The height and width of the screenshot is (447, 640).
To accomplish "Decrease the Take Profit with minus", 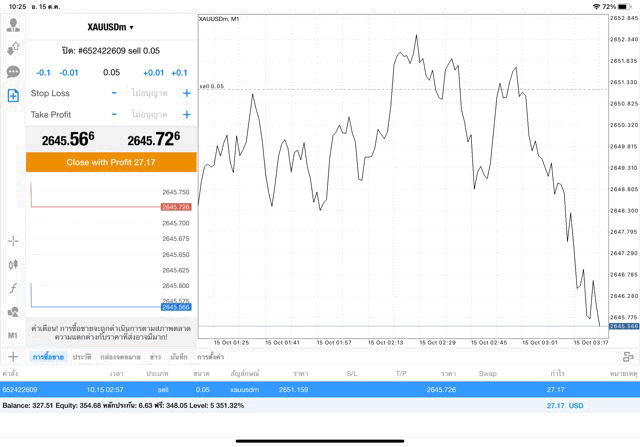I will tap(114, 115).
